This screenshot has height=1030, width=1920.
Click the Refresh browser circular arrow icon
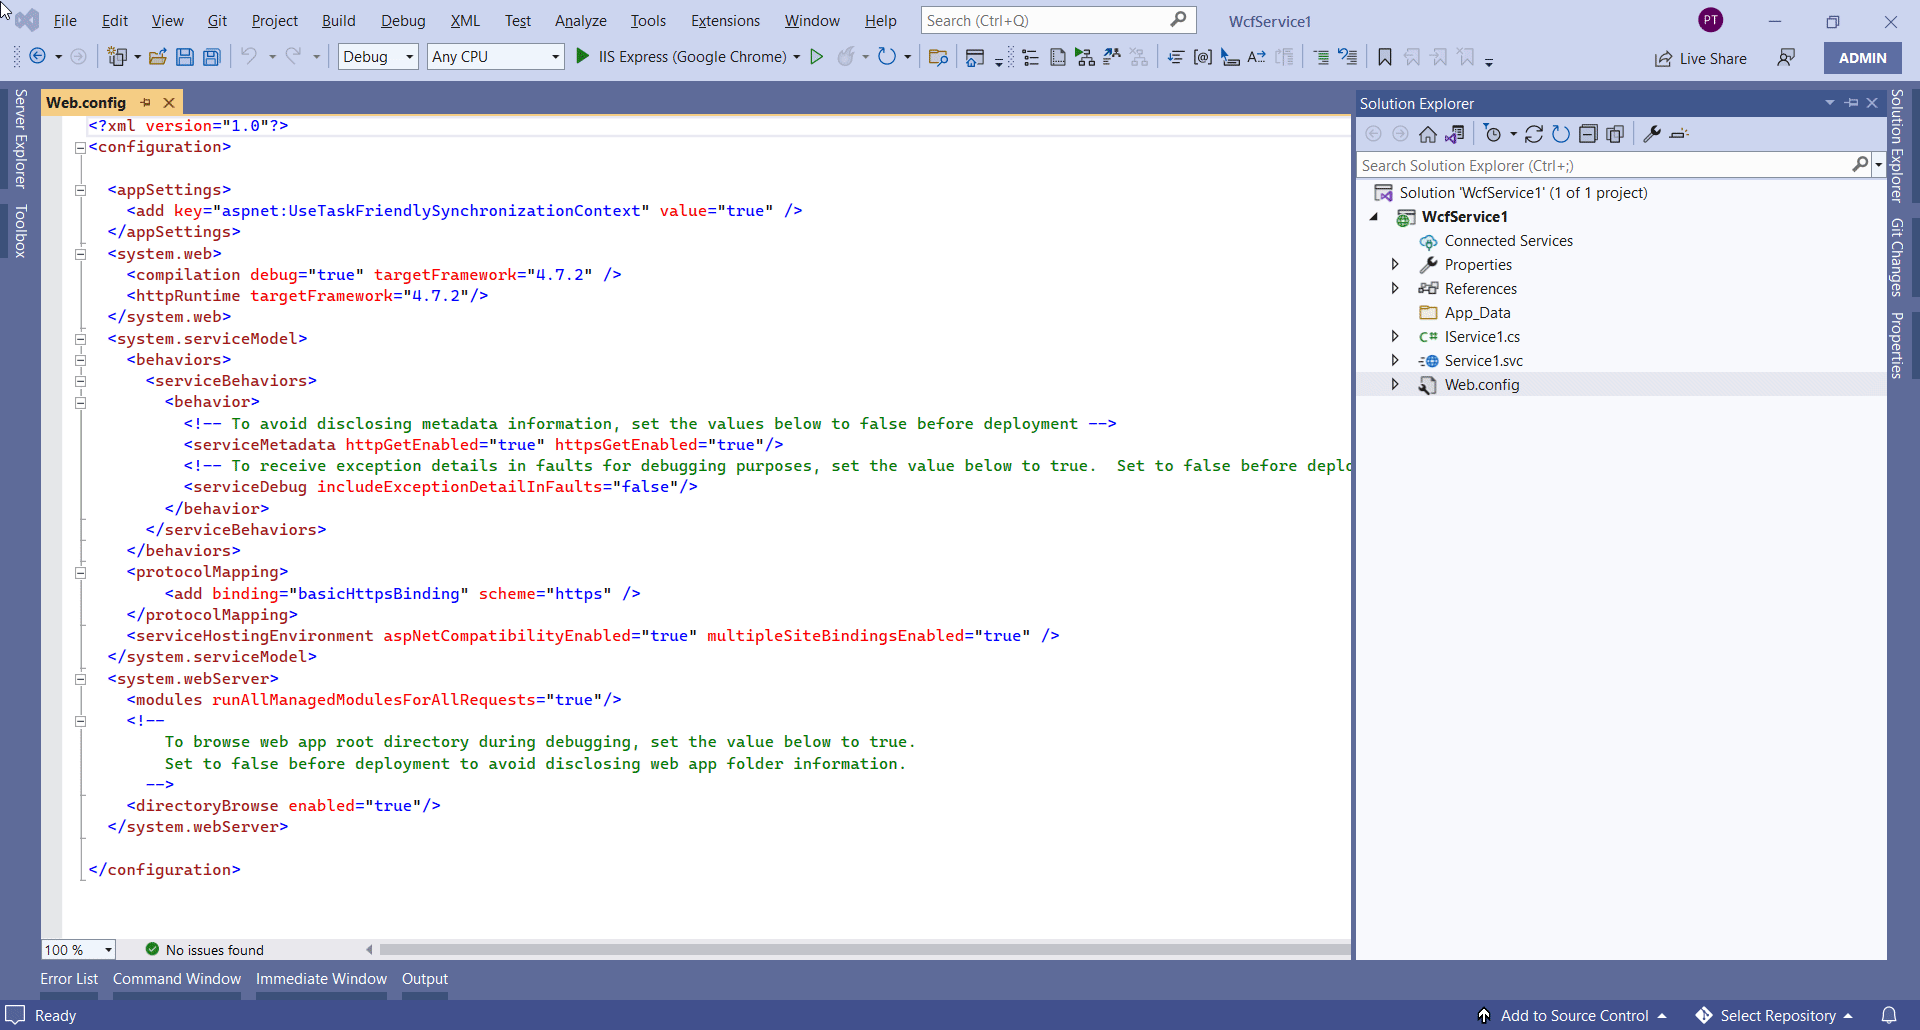tap(886, 57)
